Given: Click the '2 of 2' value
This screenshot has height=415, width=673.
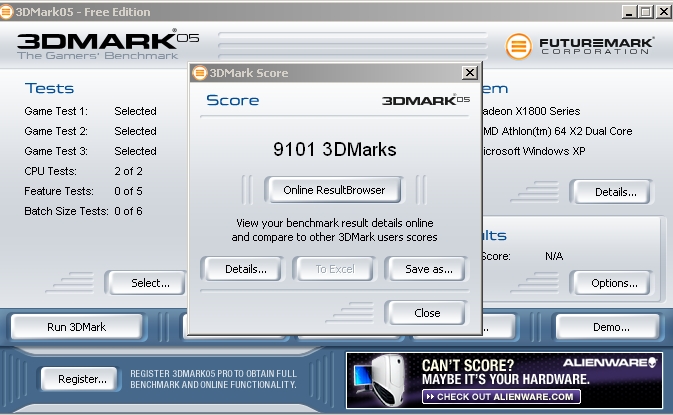Looking at the screenshot, I should pyautogui.click(x=128, y=171).
